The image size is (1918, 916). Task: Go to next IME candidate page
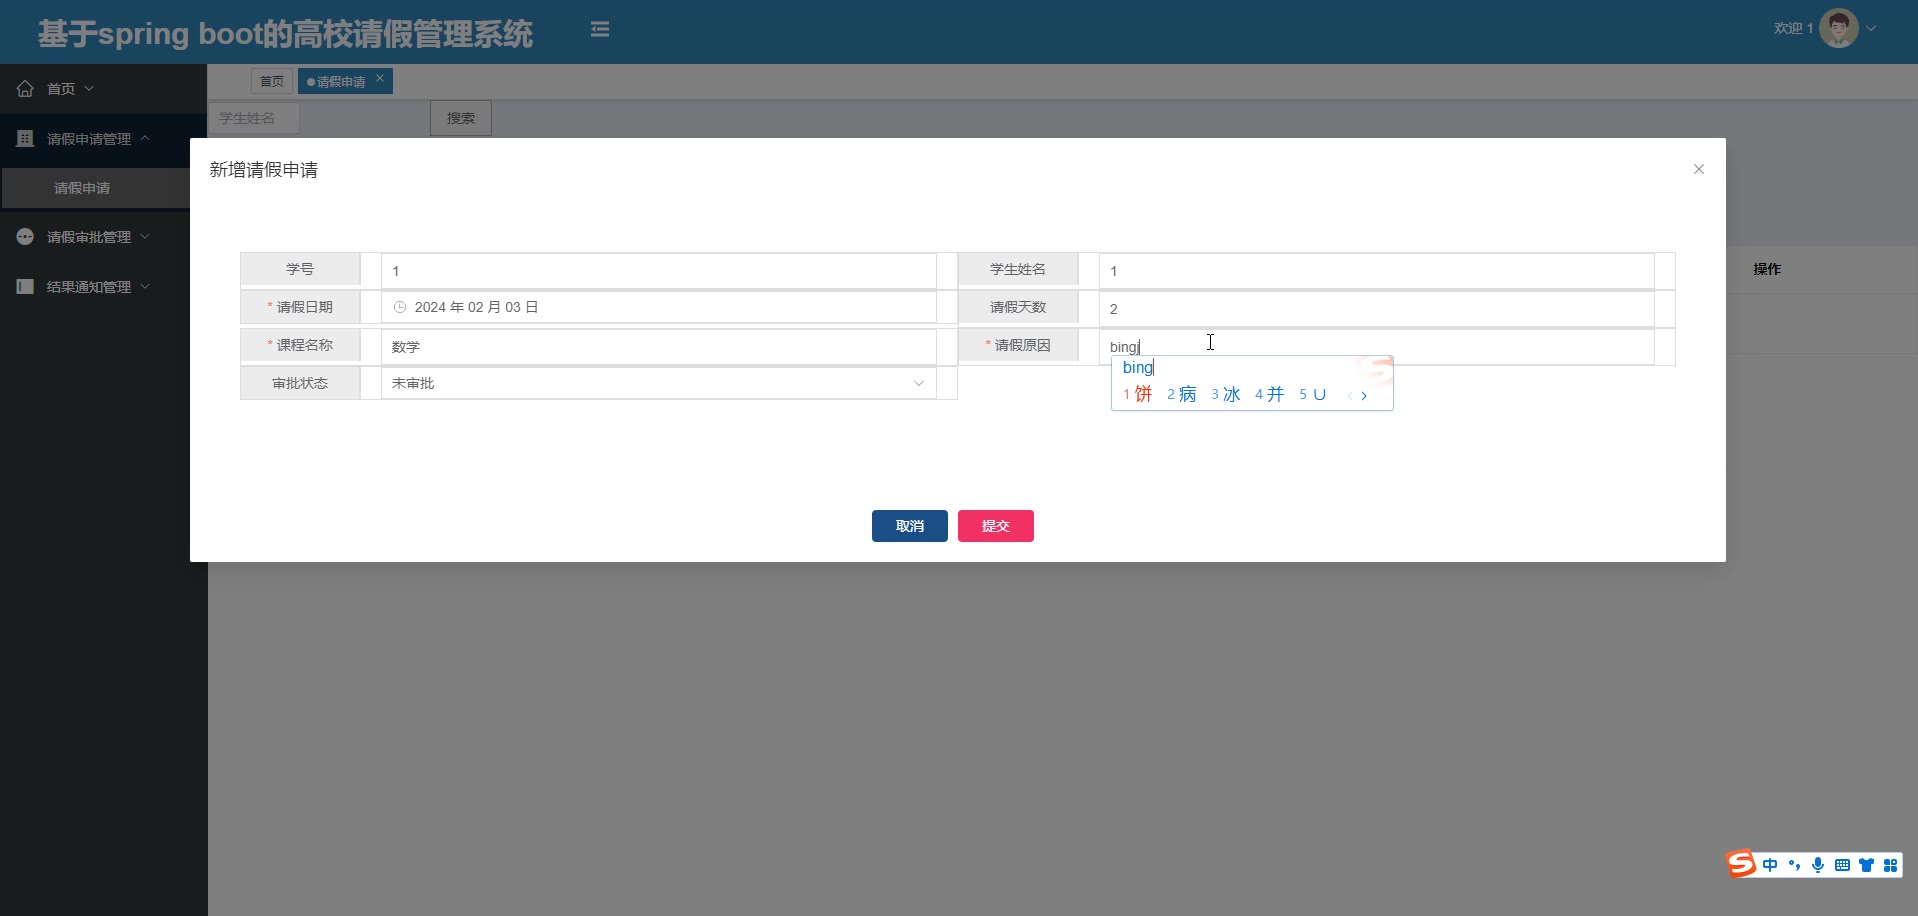pyautogui.click(x=1364, y=396)
